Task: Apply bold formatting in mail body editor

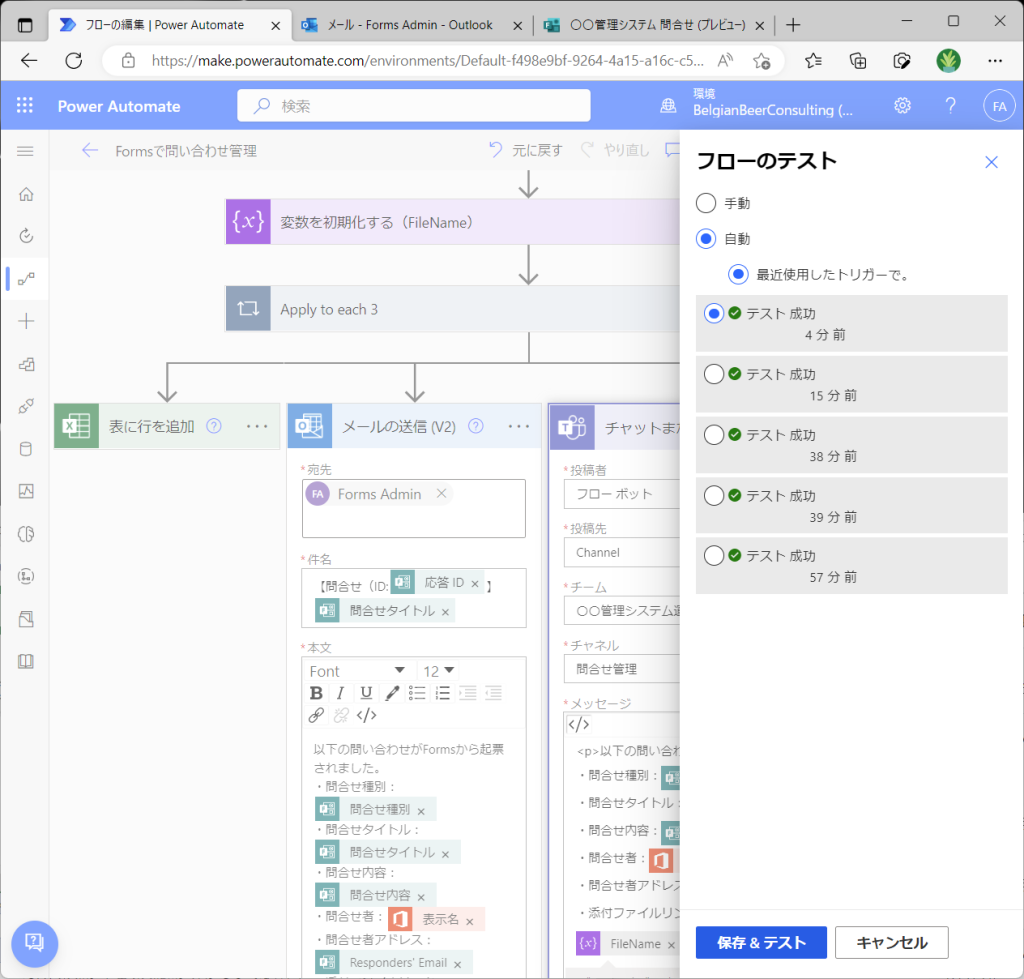Action: click(316, 693)
